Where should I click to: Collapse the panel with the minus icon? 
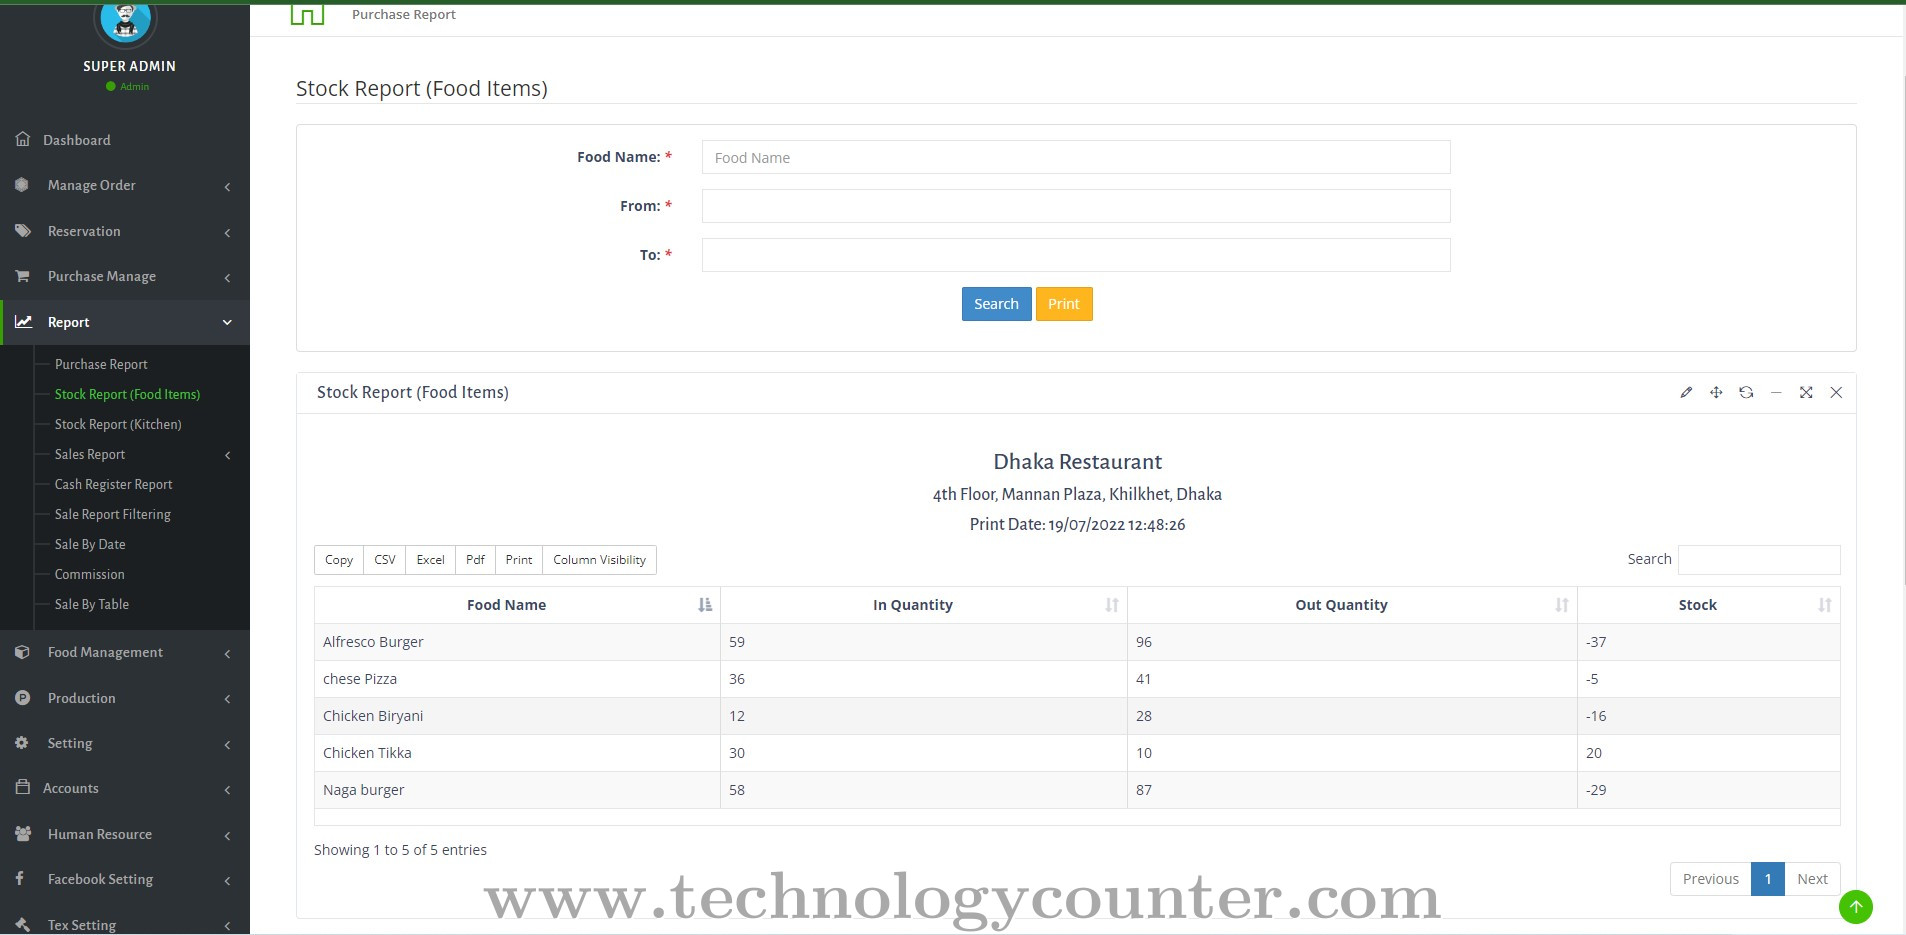pos(1776,392)
